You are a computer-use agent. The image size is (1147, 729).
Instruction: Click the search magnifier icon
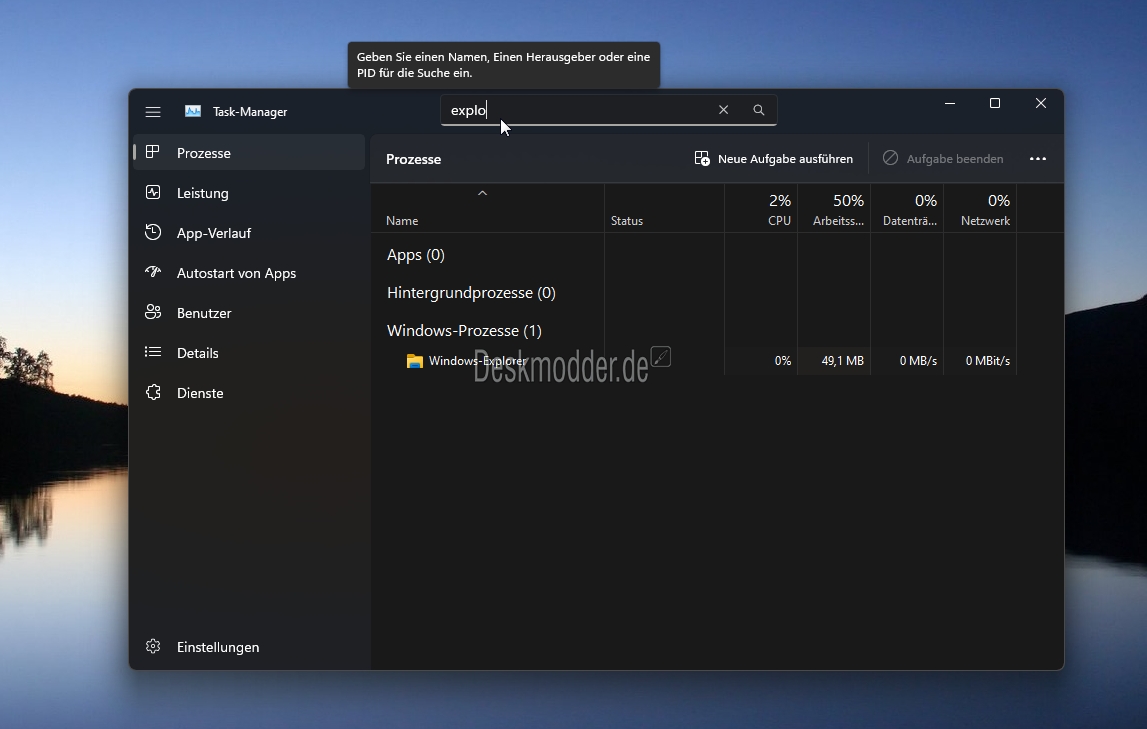click(x=759, y=110)
